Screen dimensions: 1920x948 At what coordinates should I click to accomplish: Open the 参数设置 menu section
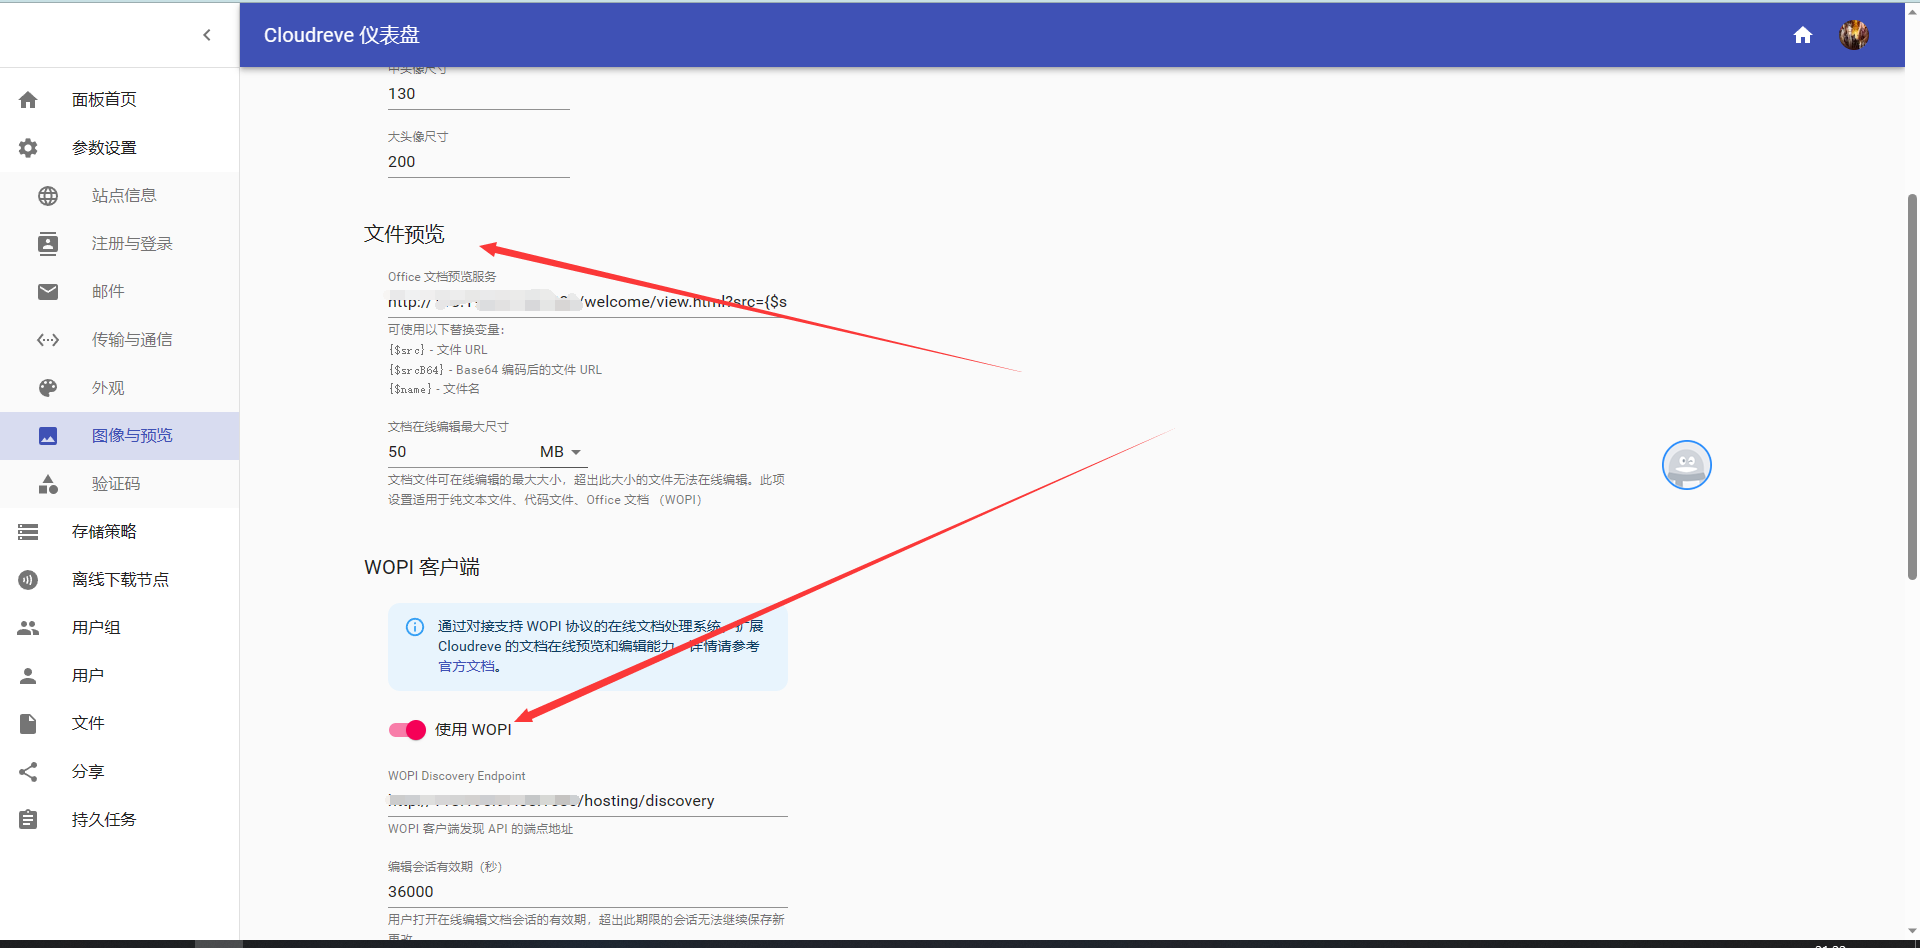tap(104, 148)
